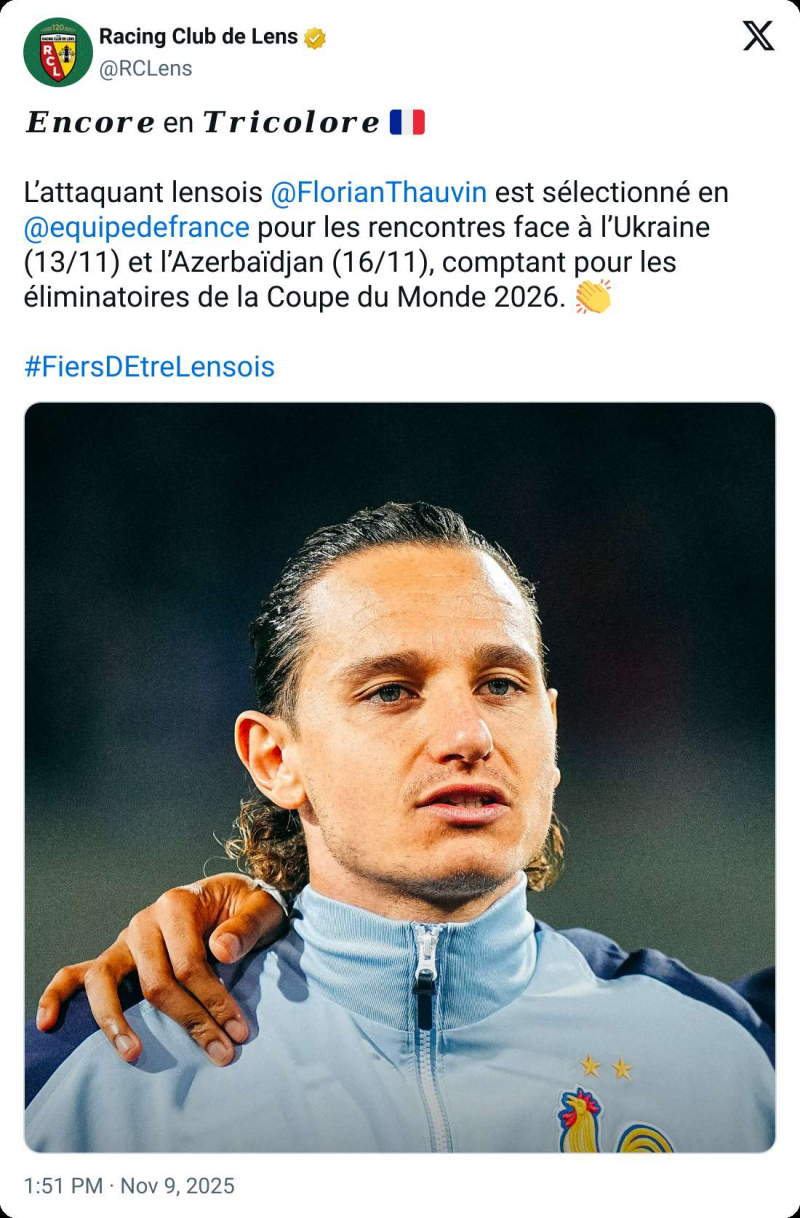Click the hand resting on the shoulder

(x=160, y=968)
